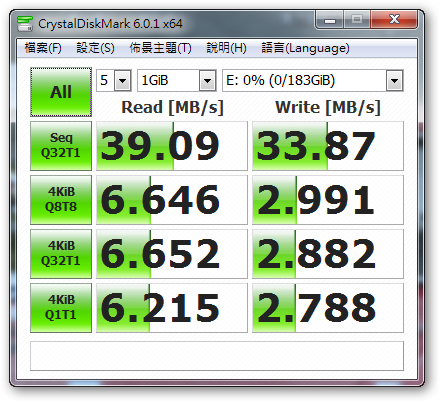Image resolution: width=439 pixels, height=401 pixels.
Task: Open the 說明(H) menu
Action: 226,48
